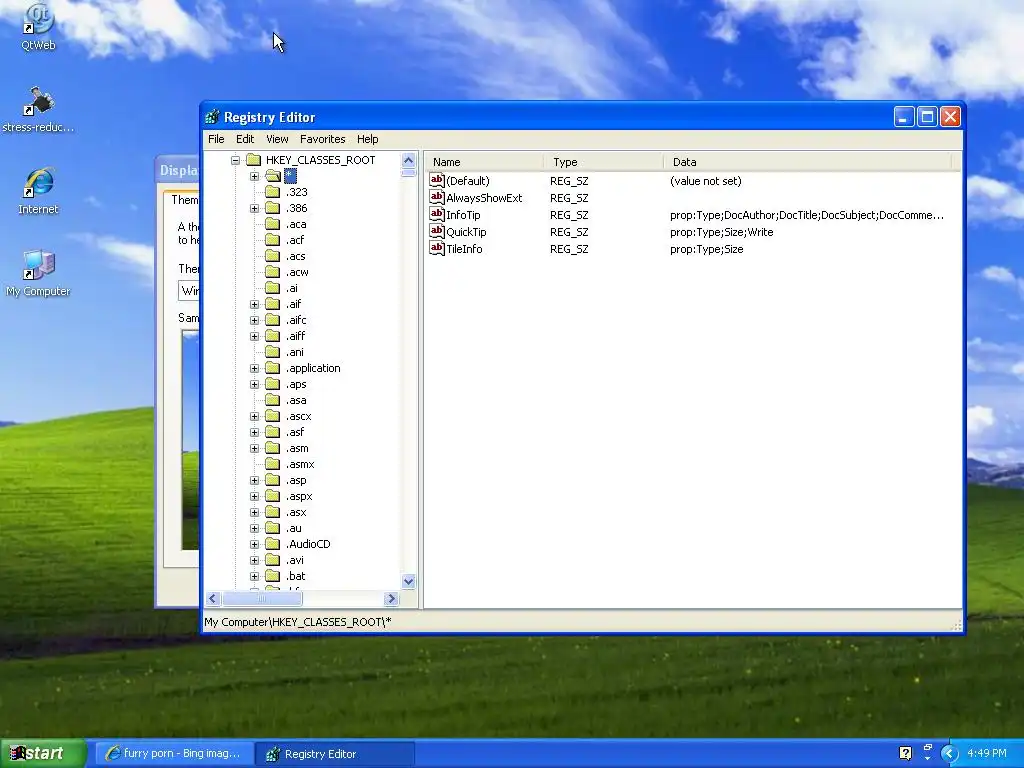The image size is (1024, 768).
Task: Expand the .AudioCD key node
Action: tap(255, 544)
